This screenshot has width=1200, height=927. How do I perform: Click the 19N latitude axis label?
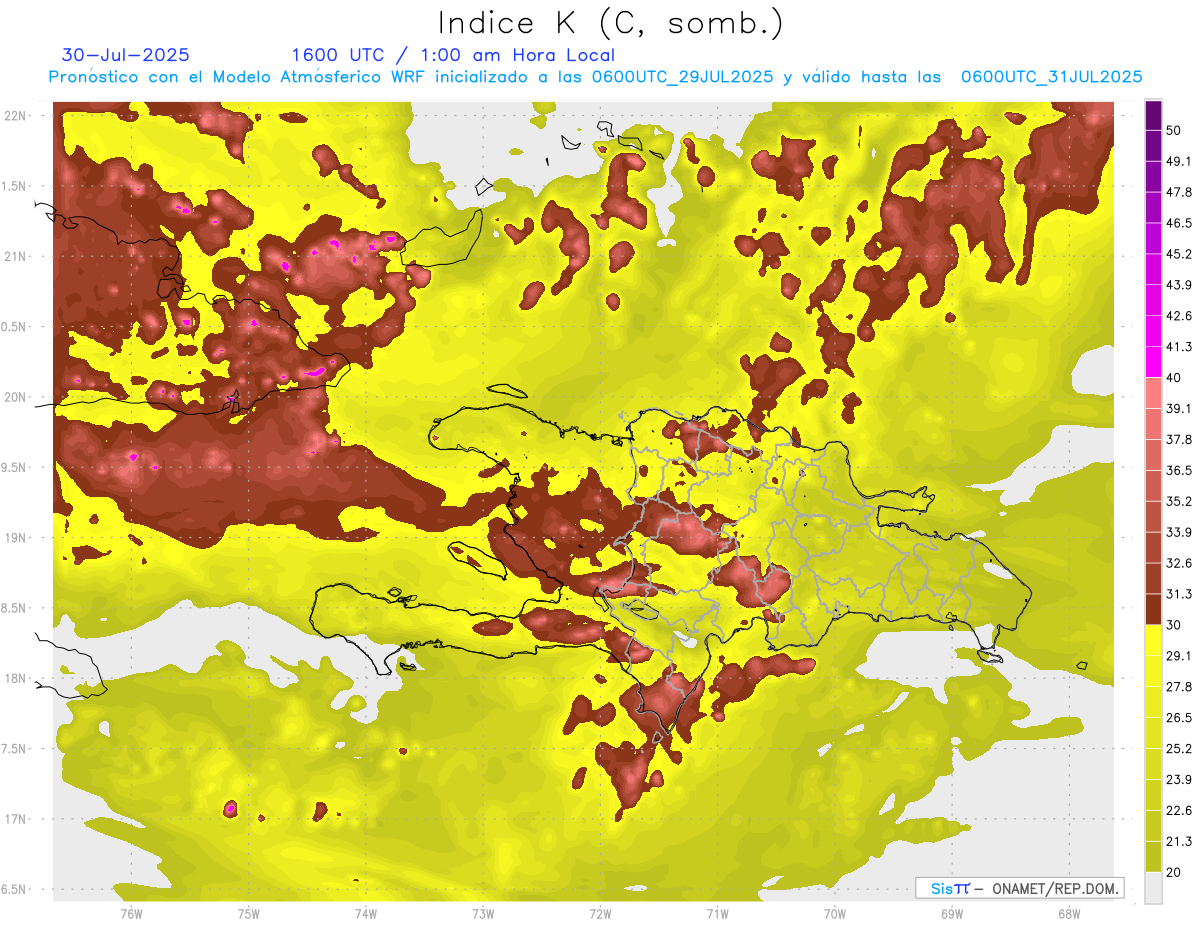click(x=16, y=538)
